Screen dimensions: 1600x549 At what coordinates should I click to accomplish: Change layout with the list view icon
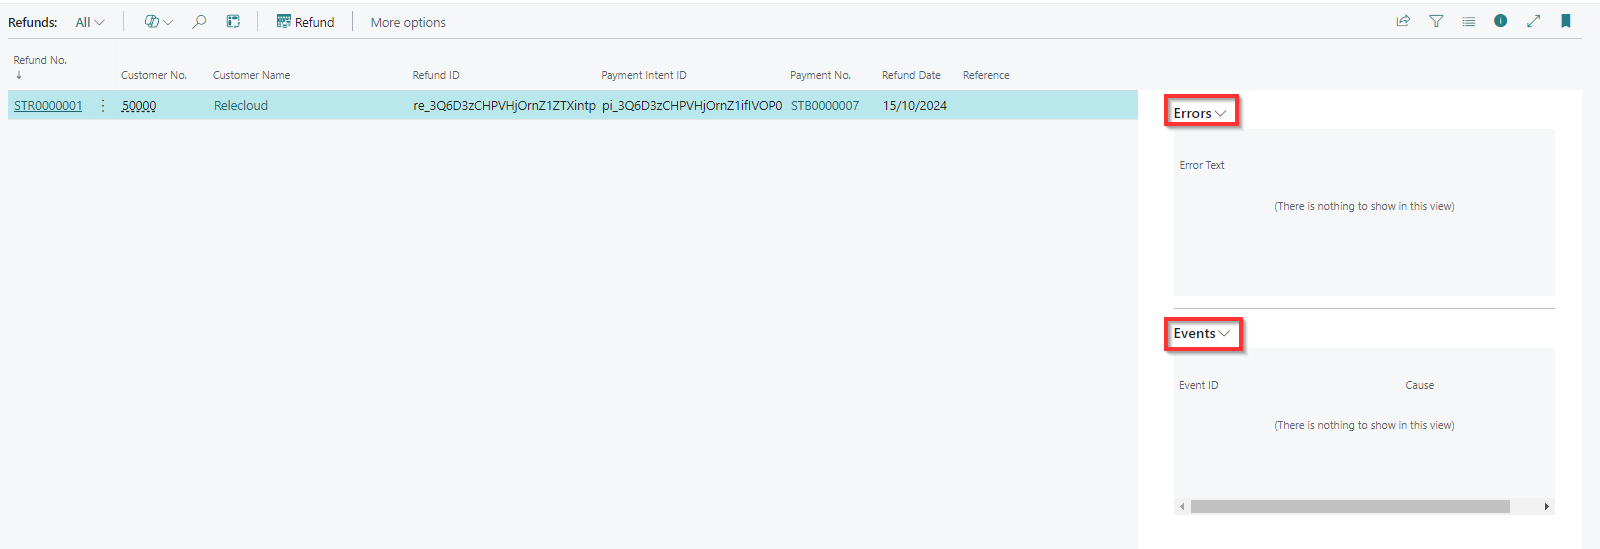point(1468,21)
